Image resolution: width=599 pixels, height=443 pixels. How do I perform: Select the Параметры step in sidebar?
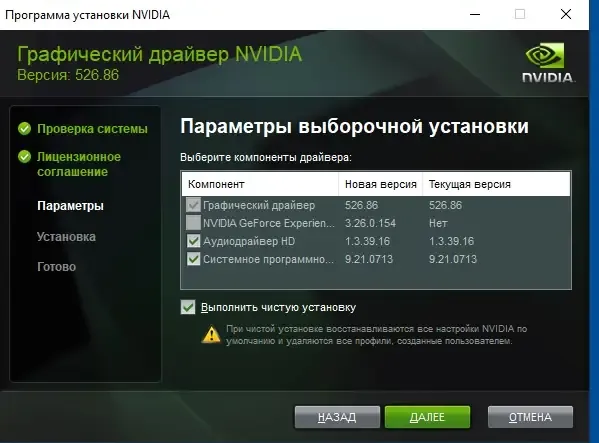click(x=70, y=206)
